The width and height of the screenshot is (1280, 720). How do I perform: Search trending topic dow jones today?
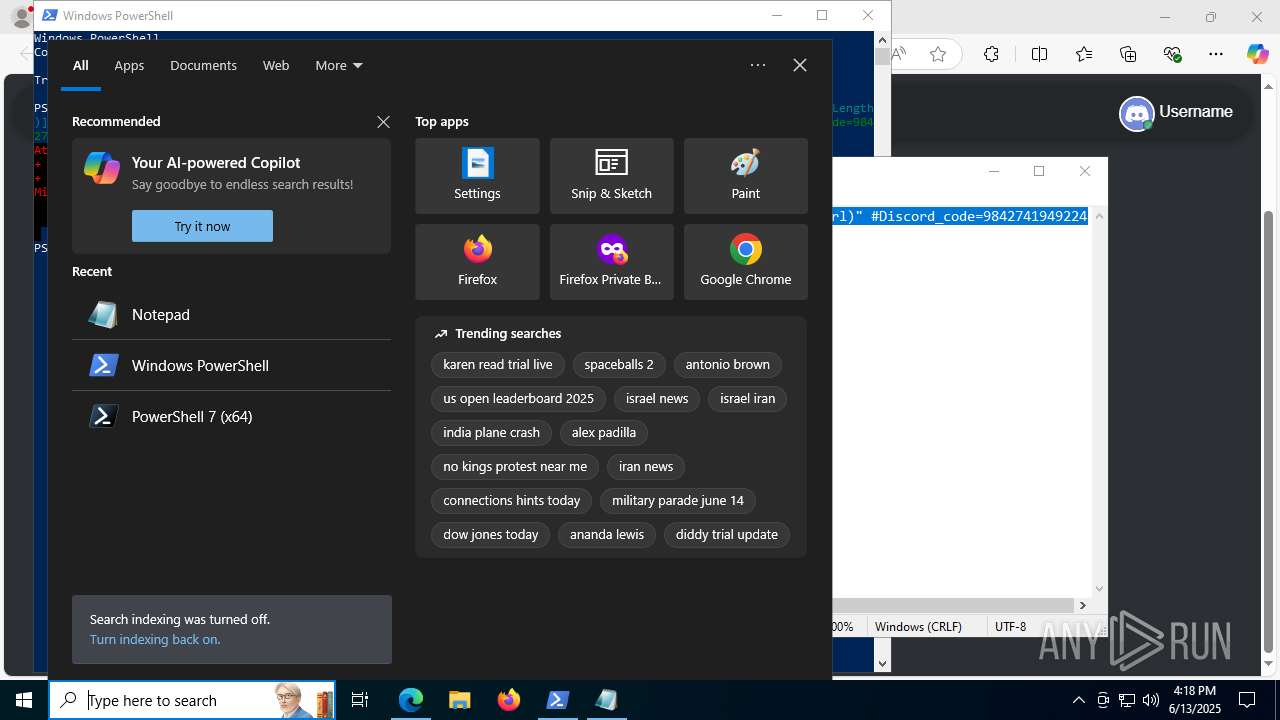(x=491, y=535)
